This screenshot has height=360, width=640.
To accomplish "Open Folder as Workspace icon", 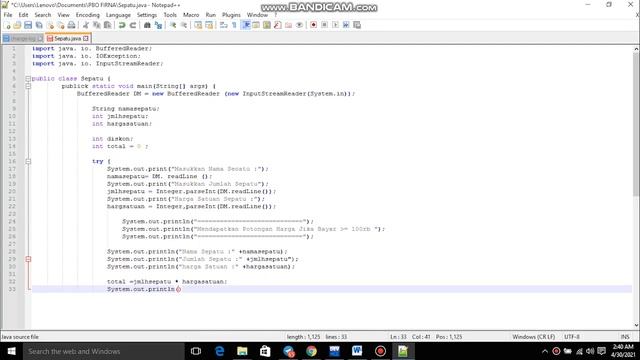I will click(x=288, y=25).
